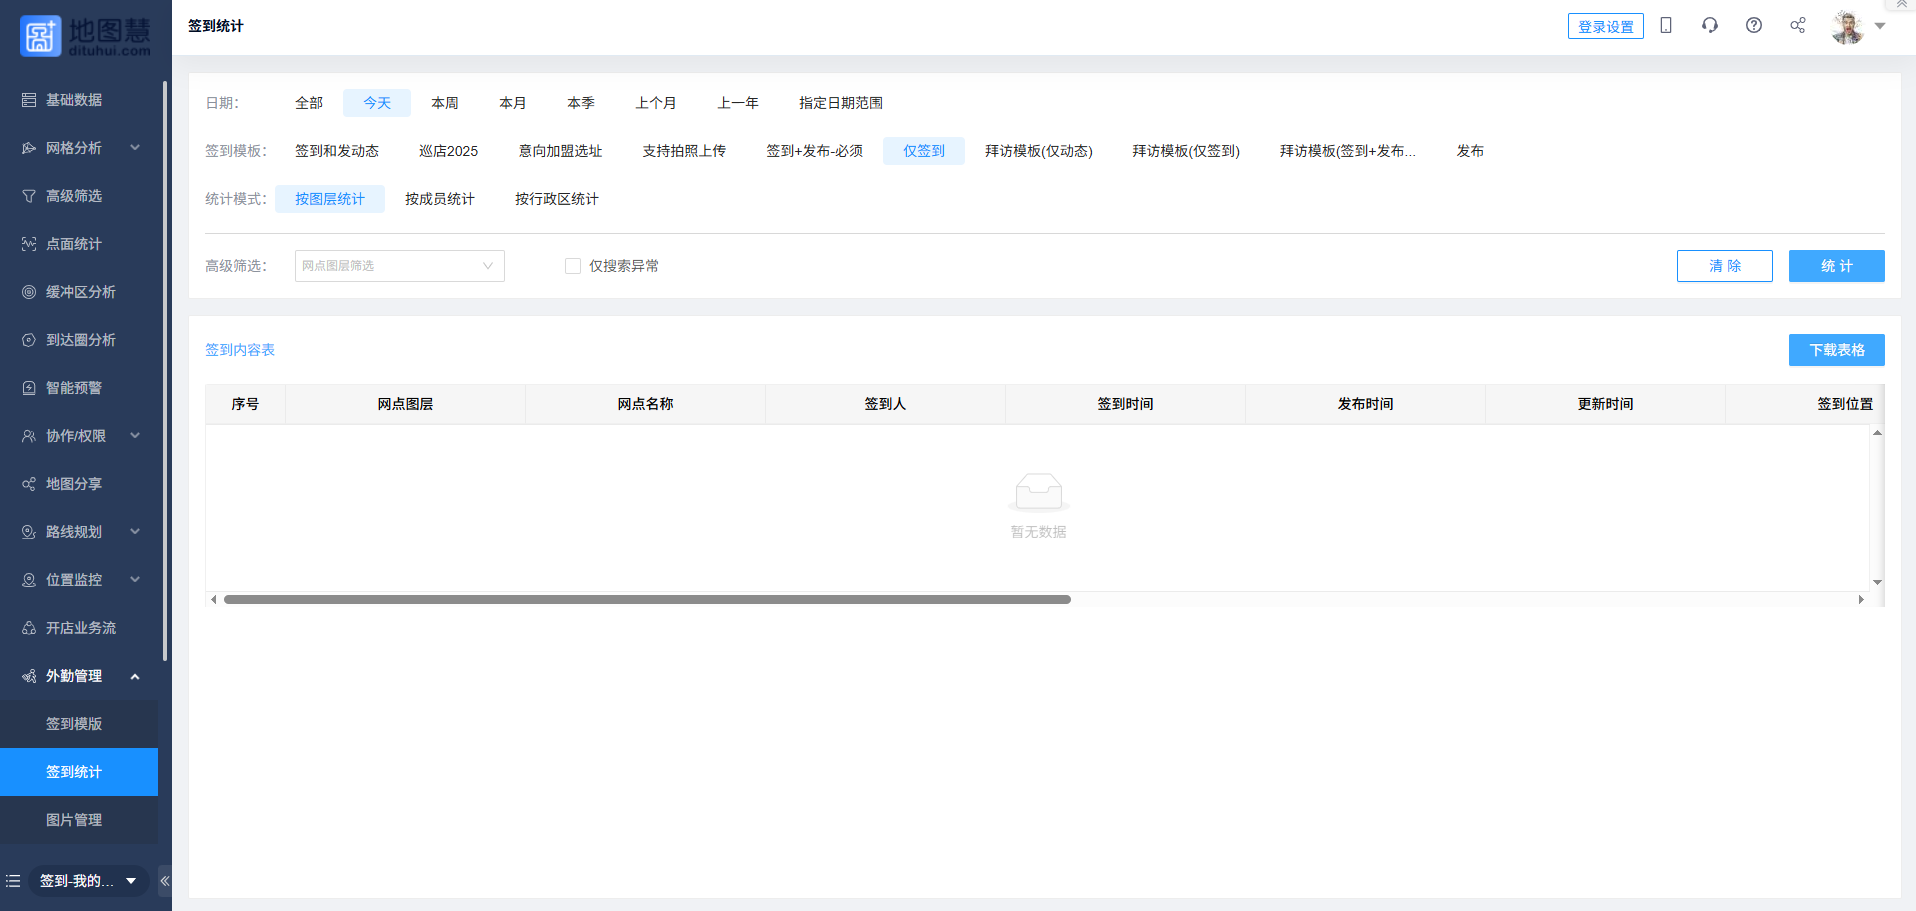Open the 网点图层筛选 dropdown
The height and width of the screenshot is (911, 1916).
pyautogui.click(x=399, y=266)
